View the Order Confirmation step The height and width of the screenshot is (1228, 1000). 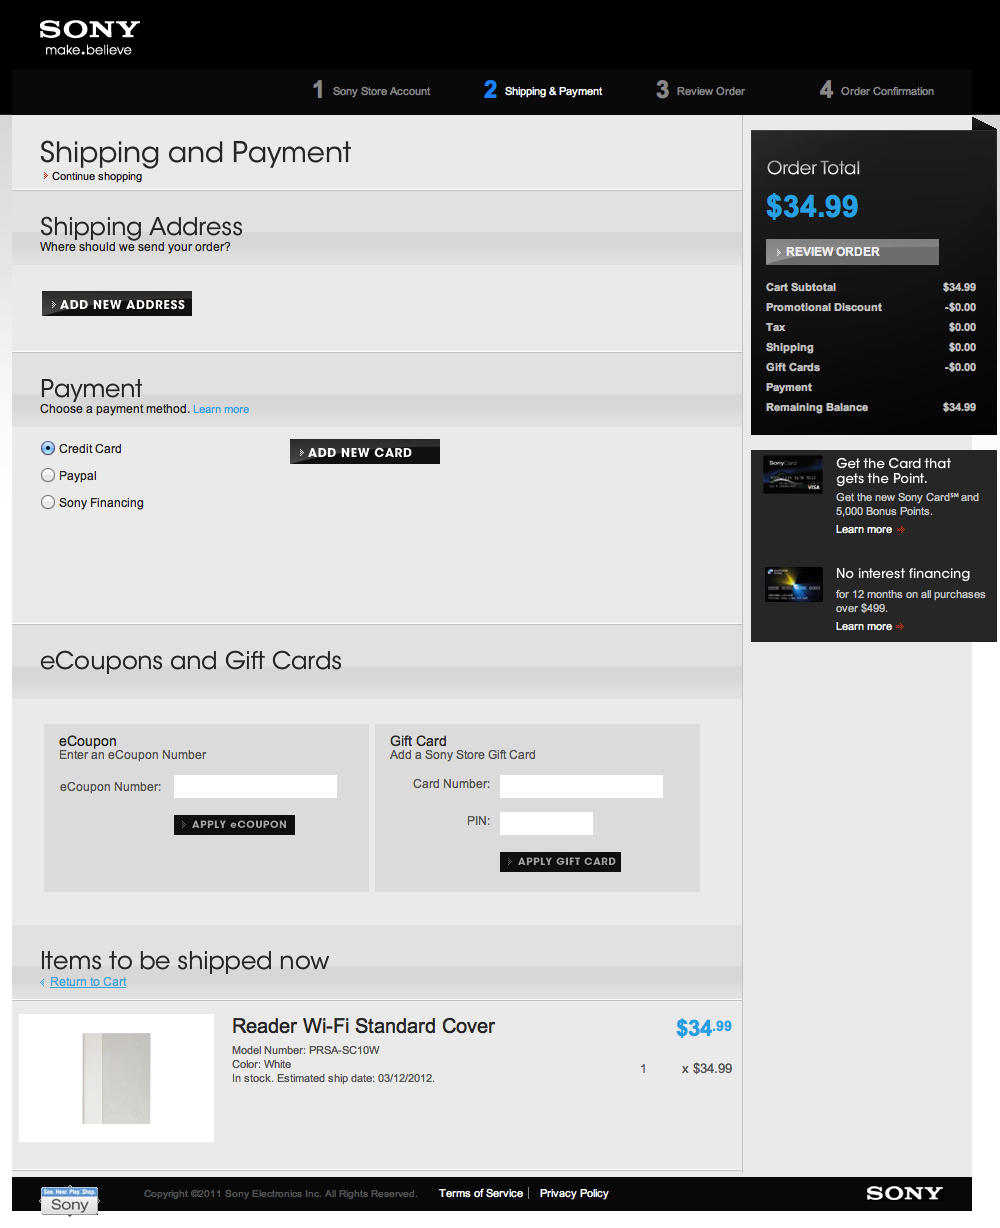pyautogui.click(x=876, y=90)
